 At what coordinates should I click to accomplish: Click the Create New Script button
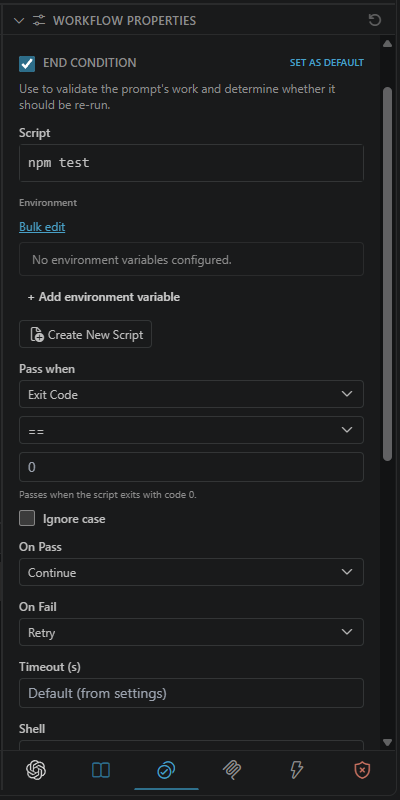tap(85, 334)
